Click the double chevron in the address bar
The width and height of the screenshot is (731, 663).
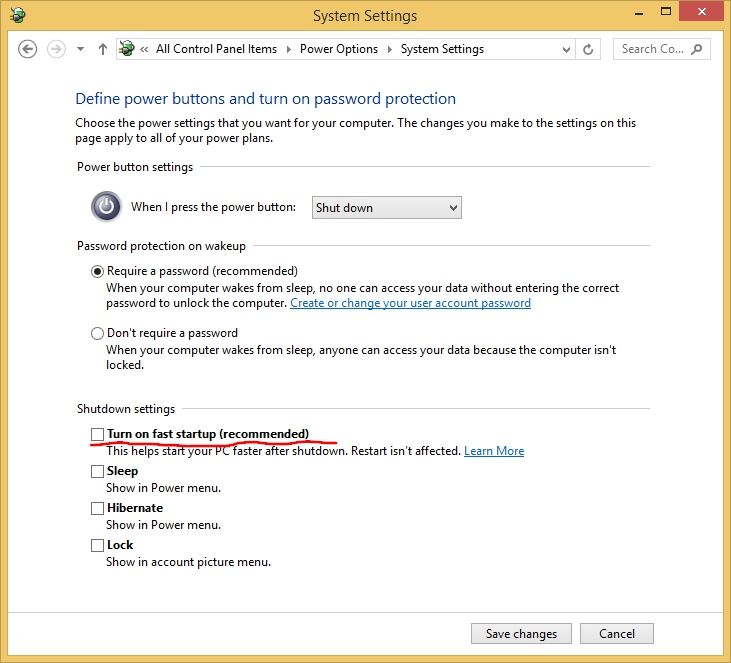(144, 49)
